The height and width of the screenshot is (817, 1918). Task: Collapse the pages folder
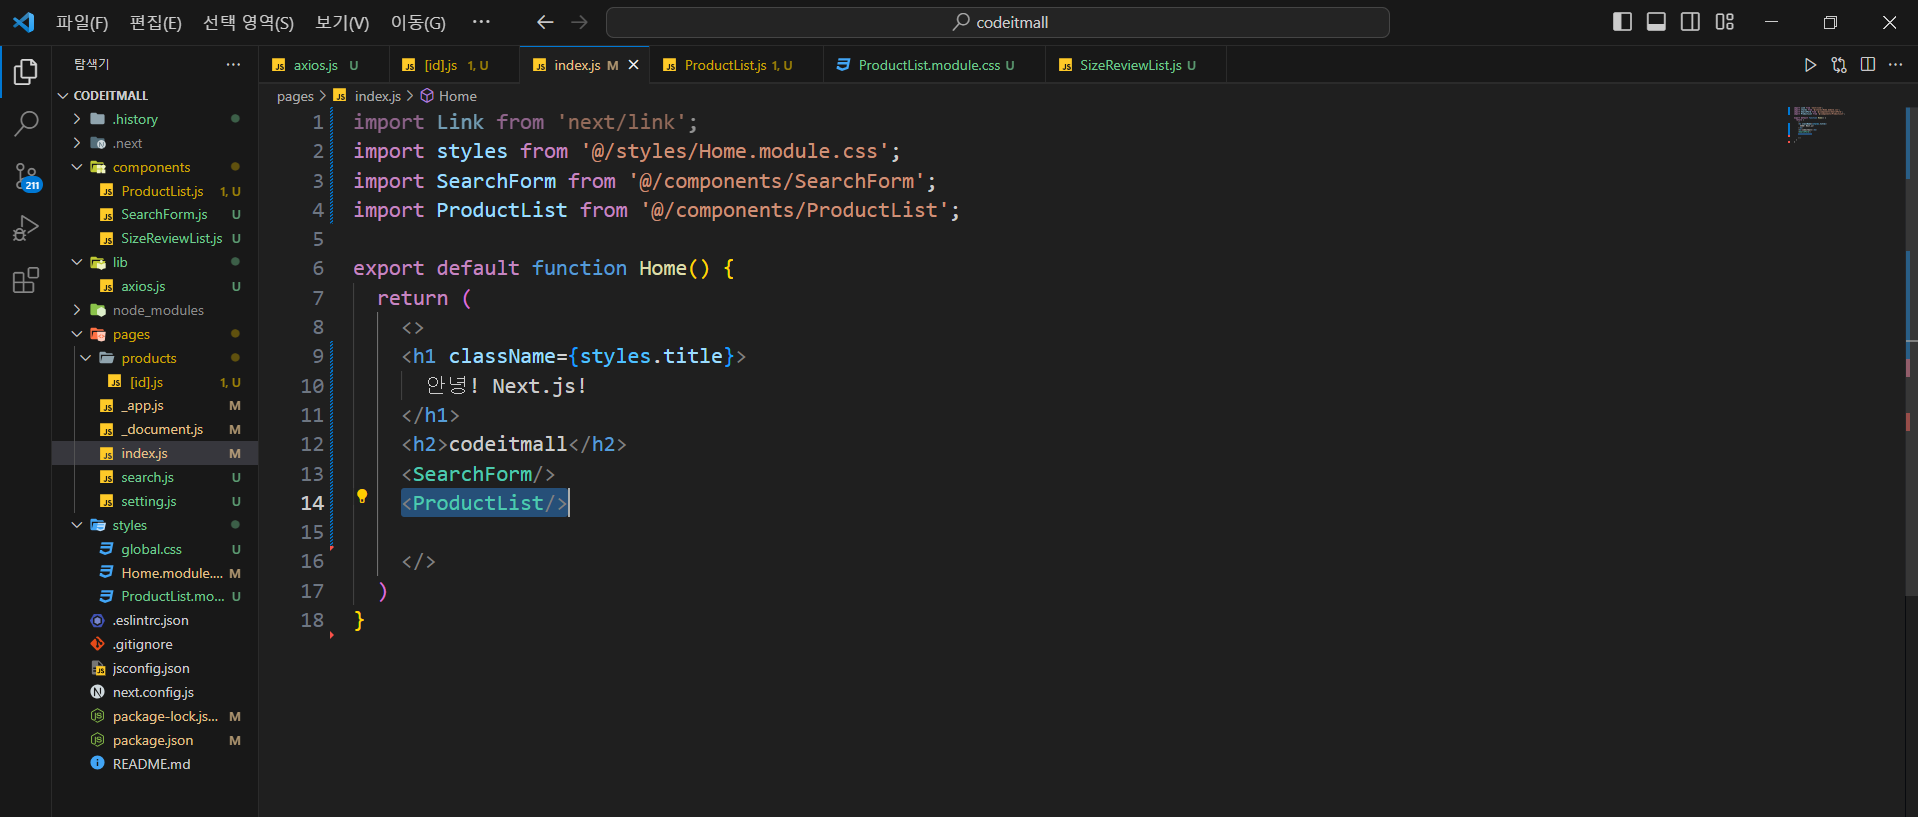click(x=155, y=334)
